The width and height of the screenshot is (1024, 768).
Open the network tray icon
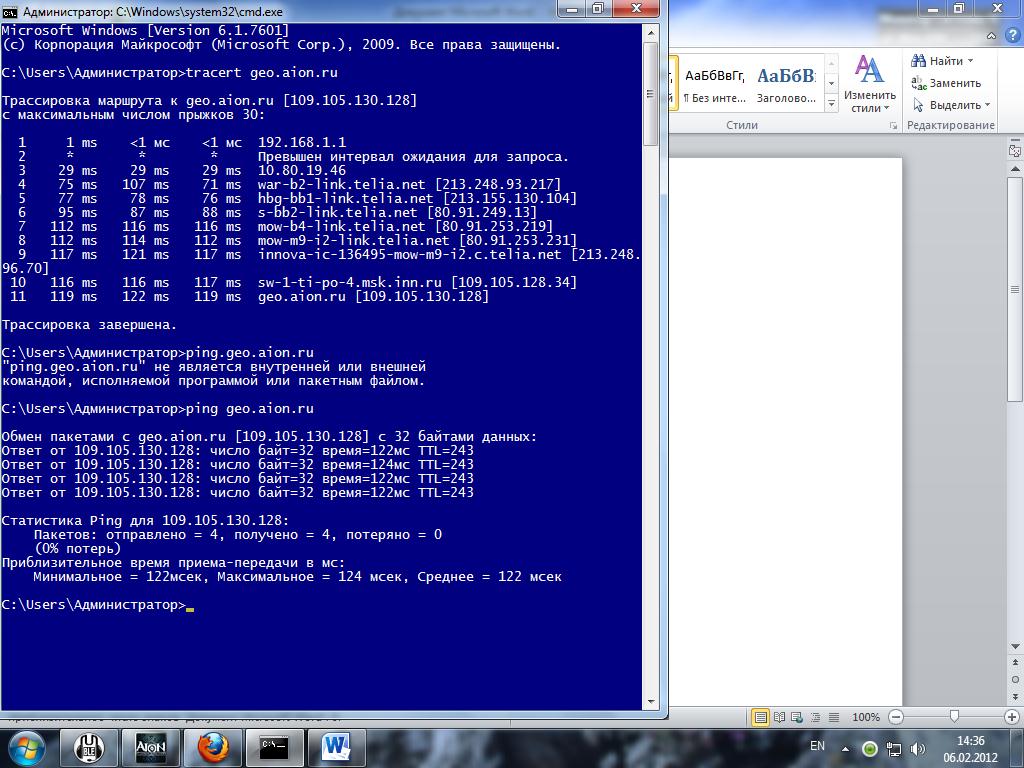click(x=893, y=748)
